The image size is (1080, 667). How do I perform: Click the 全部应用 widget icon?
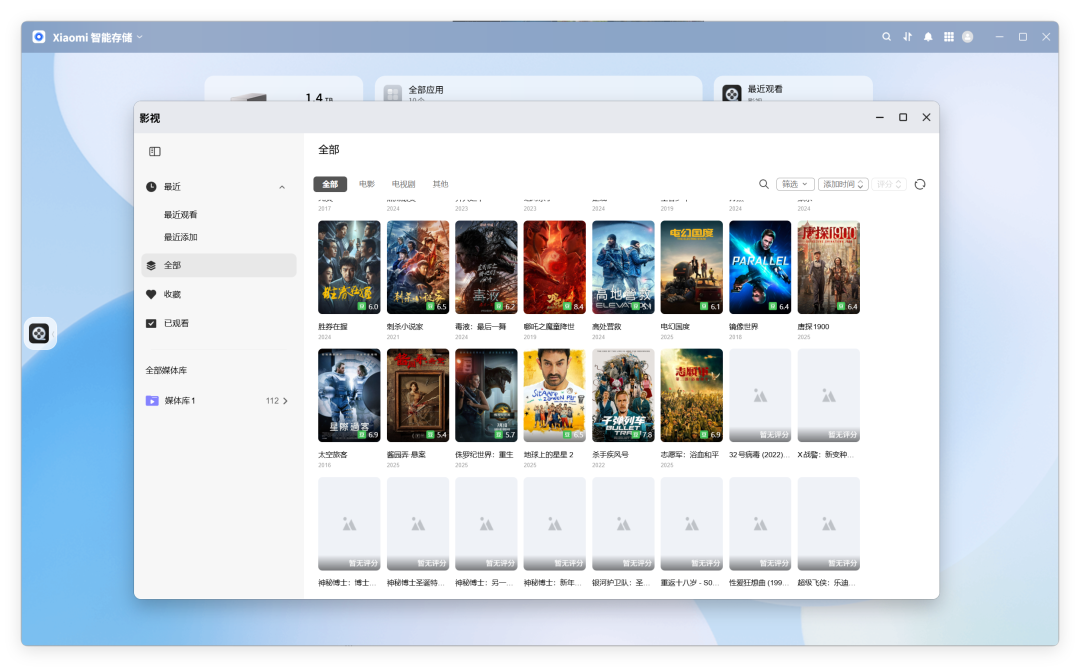click(393, 94)
